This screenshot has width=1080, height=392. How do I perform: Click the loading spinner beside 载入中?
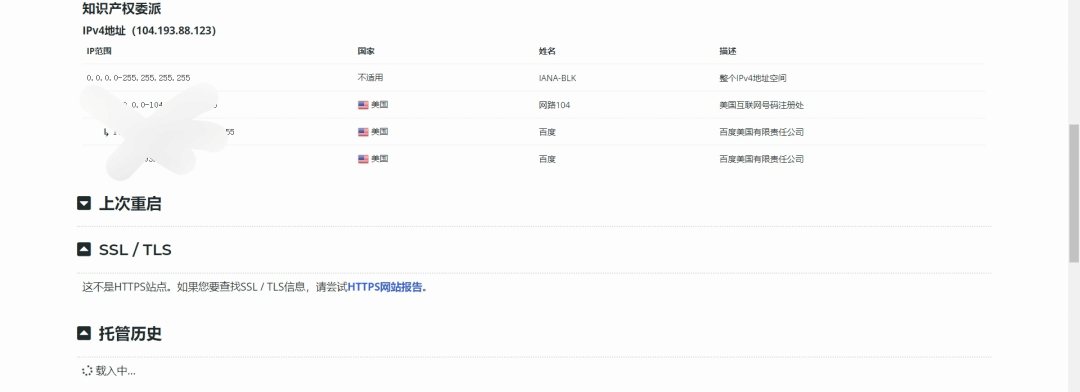(x=87, y=371)
